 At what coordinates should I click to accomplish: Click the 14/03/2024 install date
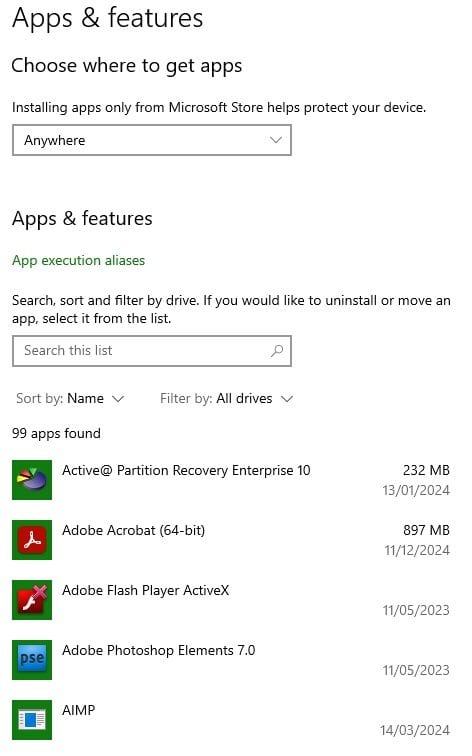(x=415, y=730)
